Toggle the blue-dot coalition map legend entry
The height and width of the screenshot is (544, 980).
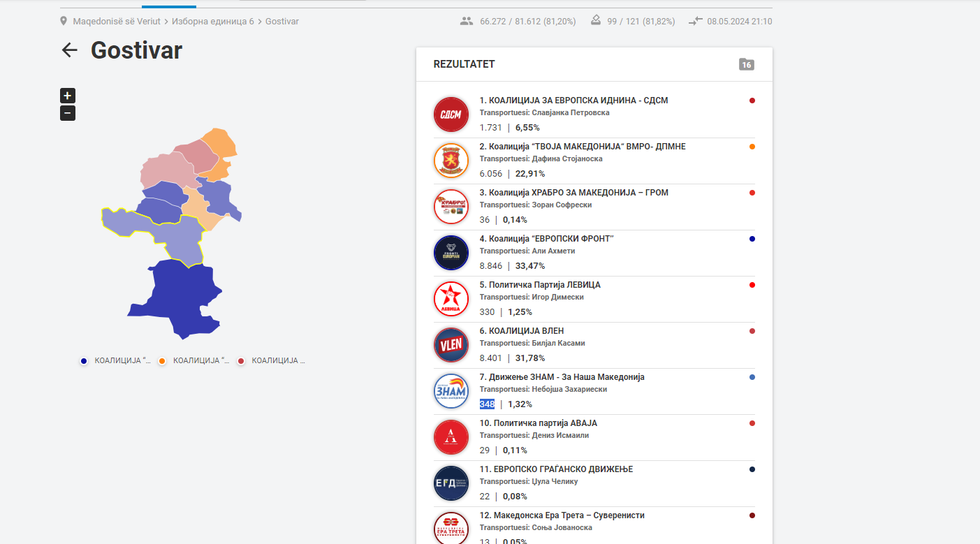coord(115,361)
